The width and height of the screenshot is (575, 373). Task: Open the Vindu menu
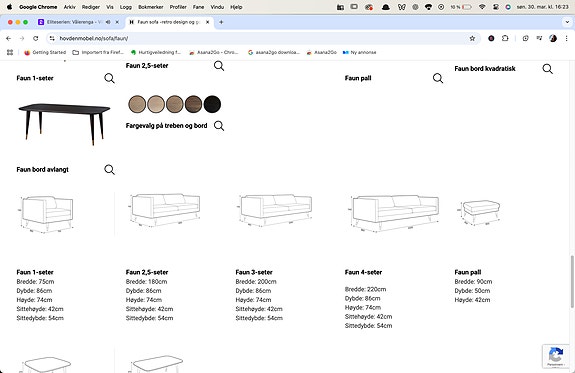217,7
